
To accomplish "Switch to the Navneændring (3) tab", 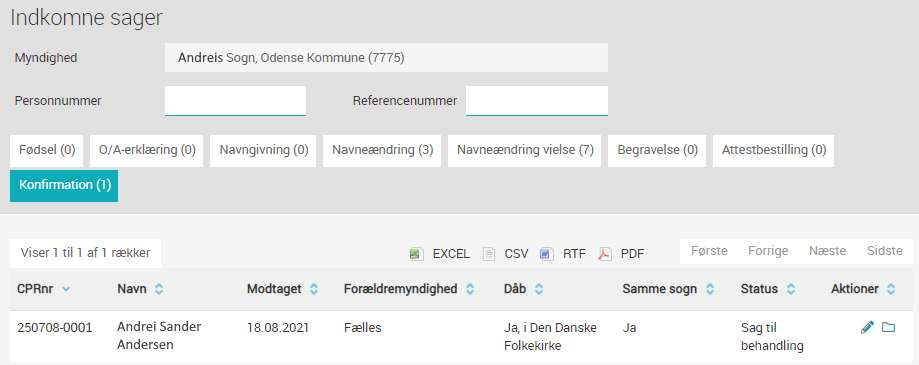I will (382, 151).
